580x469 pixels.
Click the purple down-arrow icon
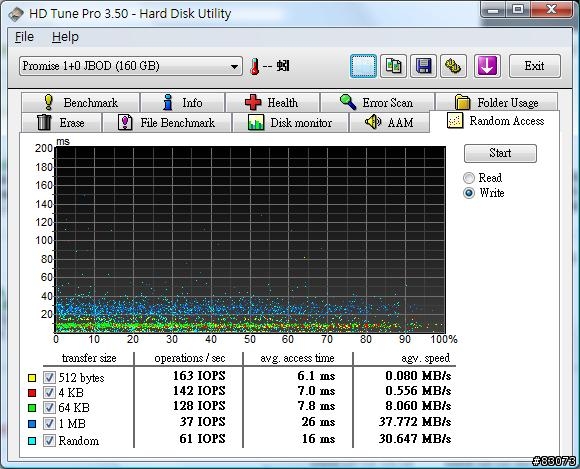click(487, 66)
